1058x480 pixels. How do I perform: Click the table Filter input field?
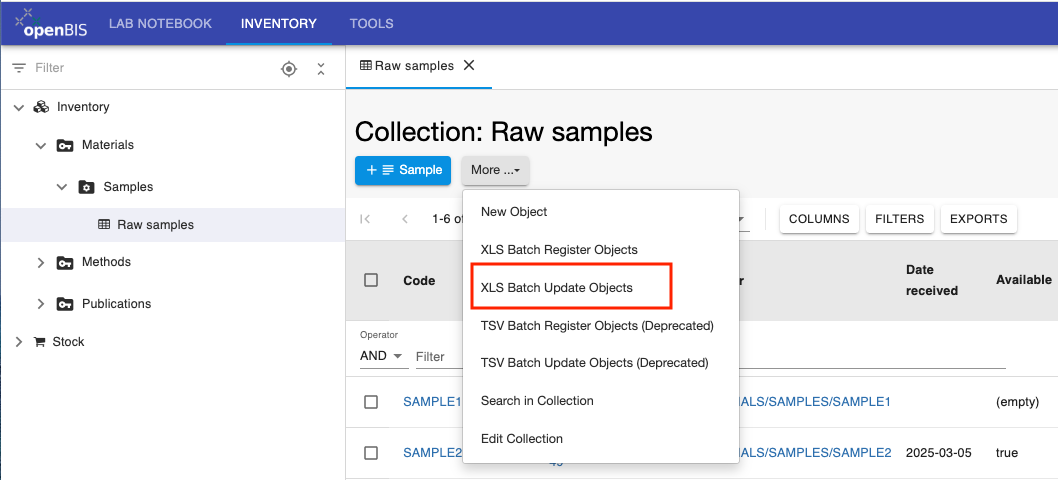[x=439, y=356]
